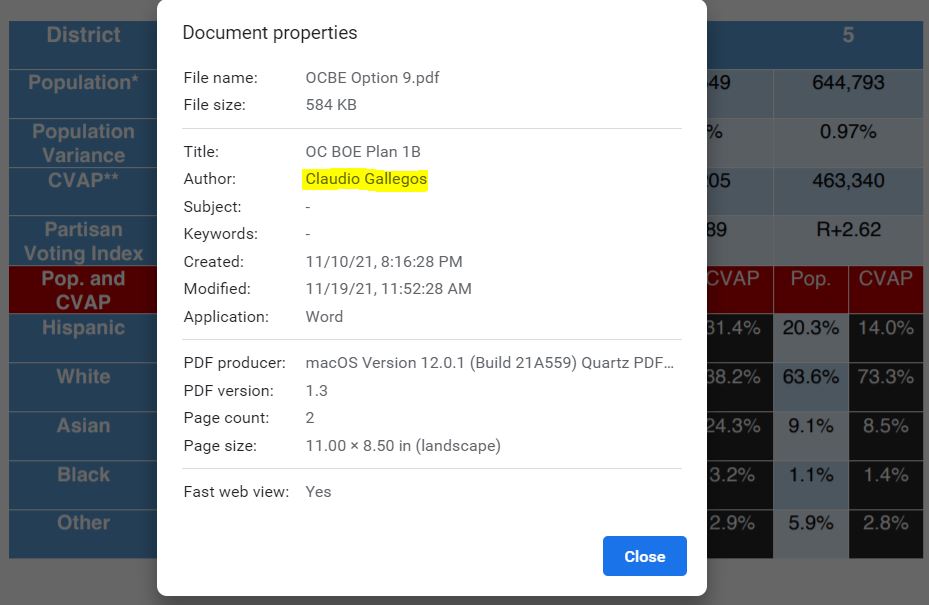
Task: Select the 'Fast web view:' label
Action: tap(236, 492)
